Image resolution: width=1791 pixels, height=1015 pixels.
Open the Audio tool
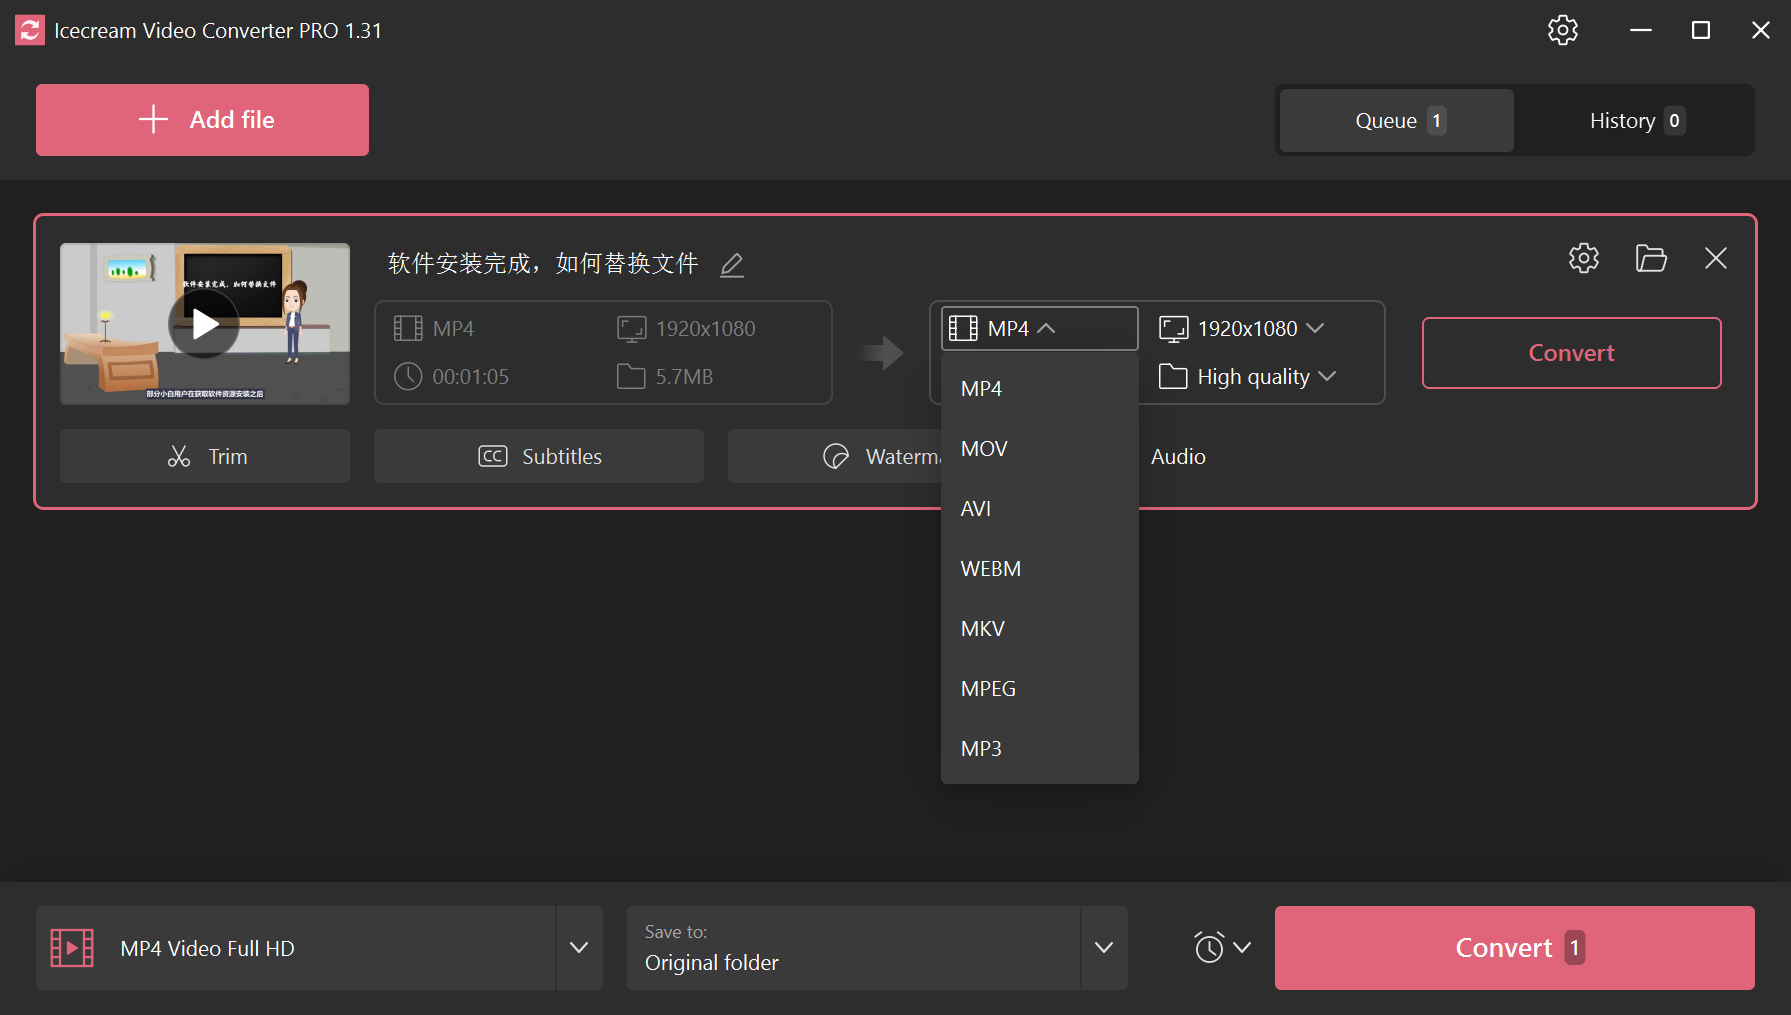point(1178,456)
